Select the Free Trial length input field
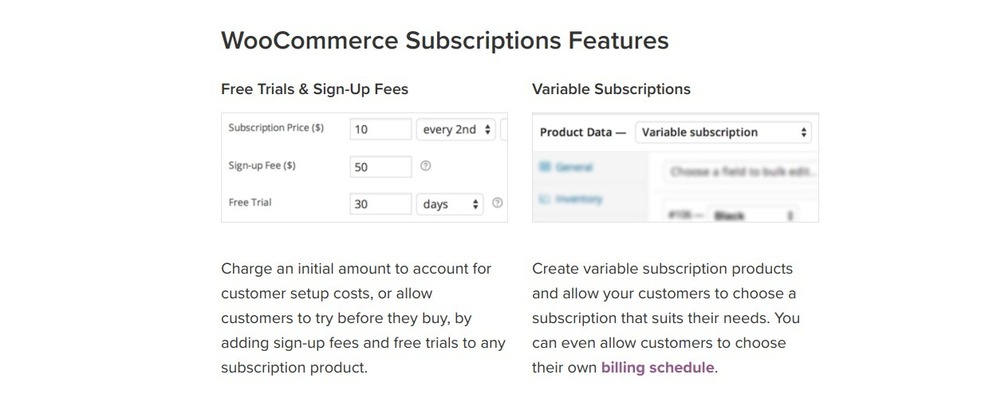This screenshot has width=1005, height=410. tap(381, 204)
